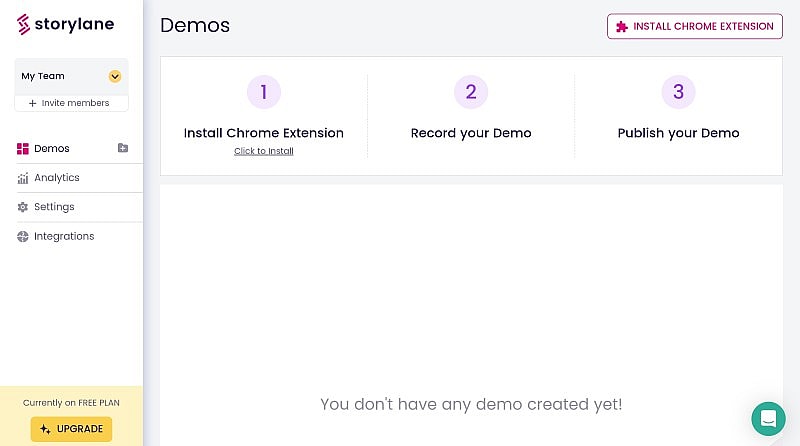Screen dimensions: 800x446
Task: Click the Demos grid icon
Action: 23,149
